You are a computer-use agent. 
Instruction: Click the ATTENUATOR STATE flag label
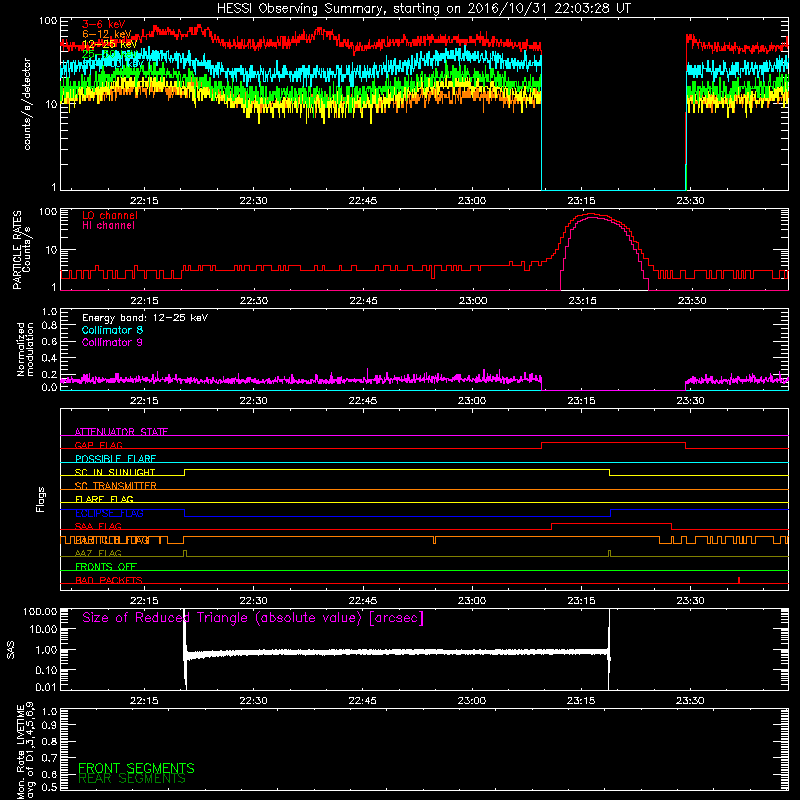coord(121,432)
